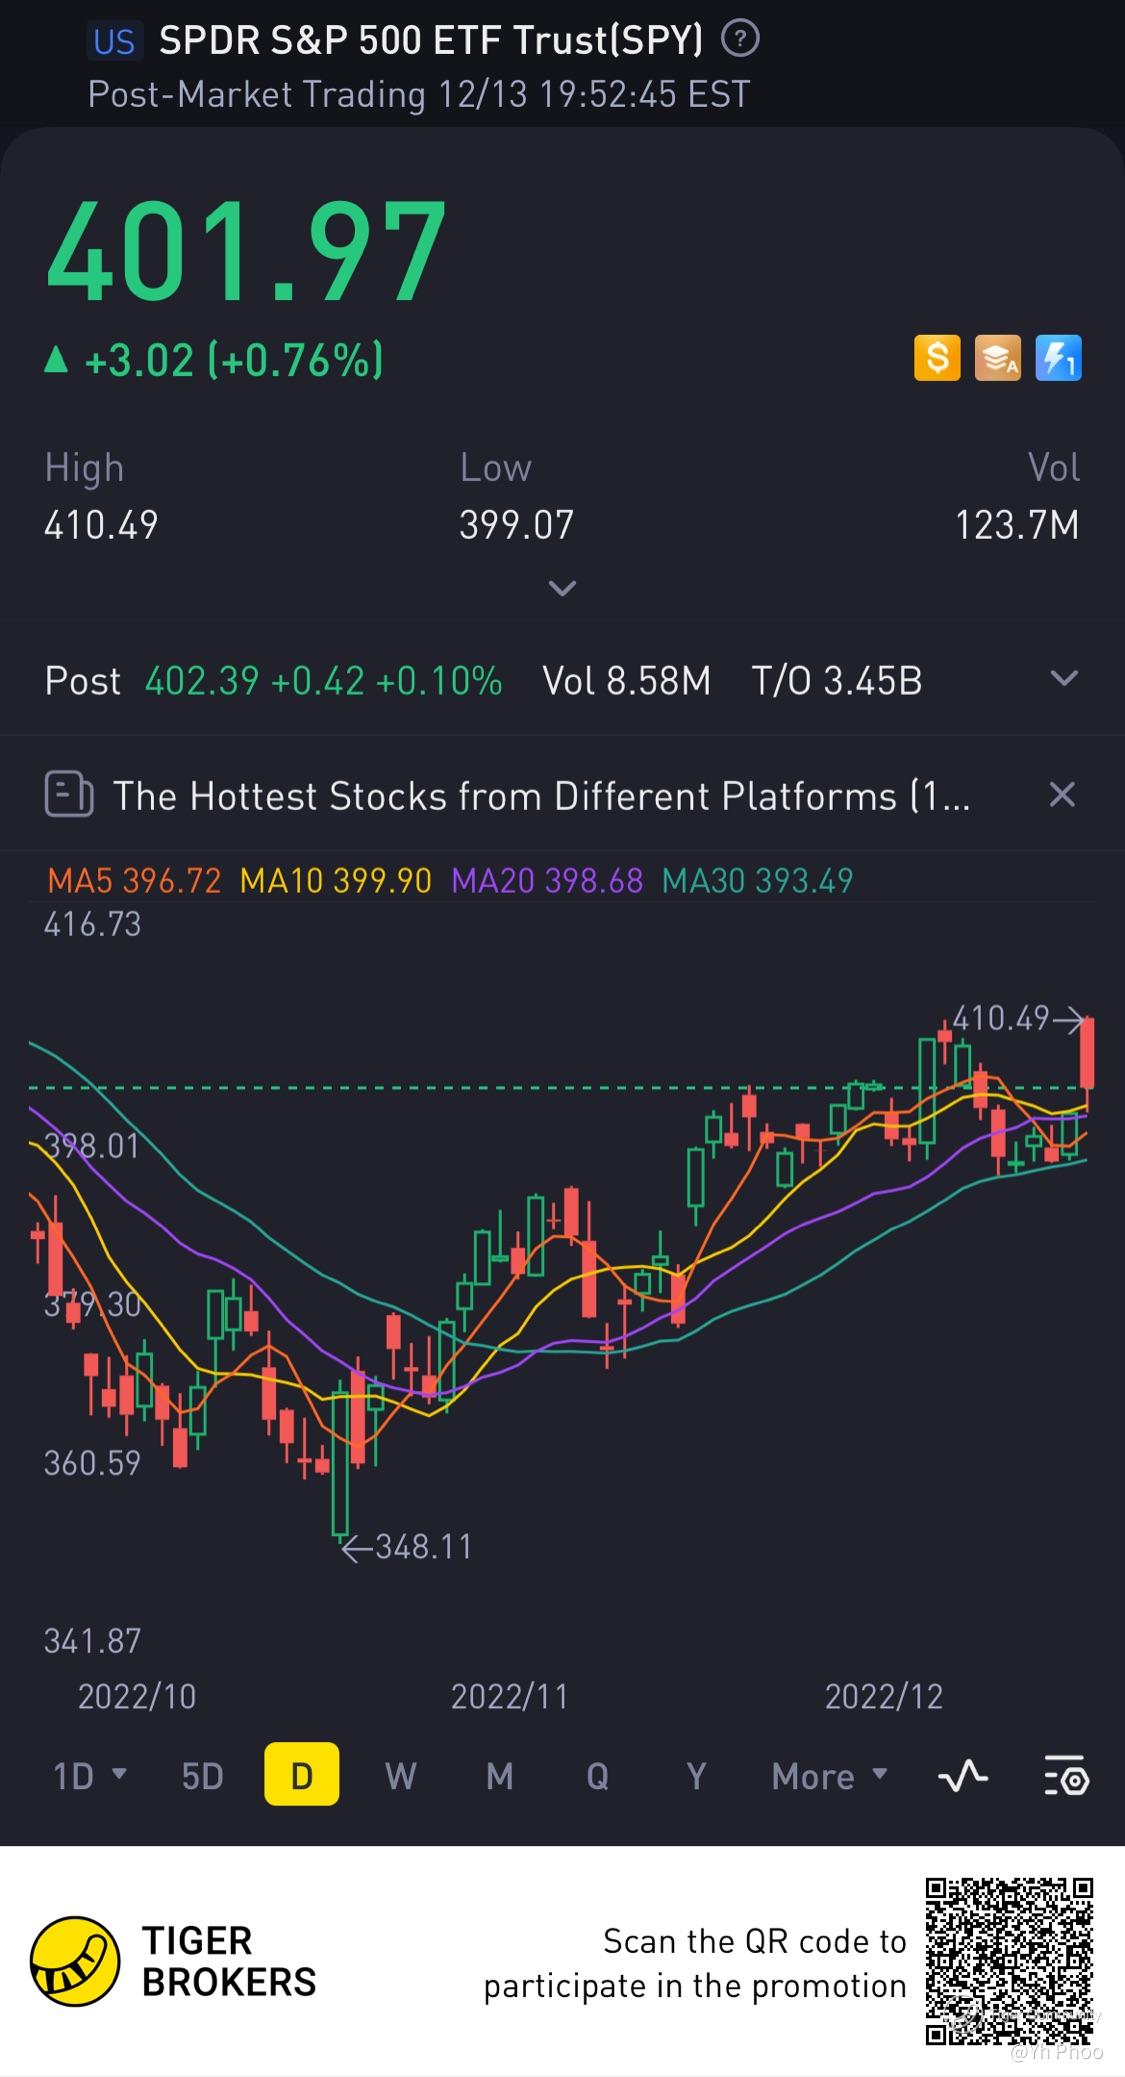Open chart indicator waveform icon
Screen dimensions: 1125x2077
(963, 1776)
